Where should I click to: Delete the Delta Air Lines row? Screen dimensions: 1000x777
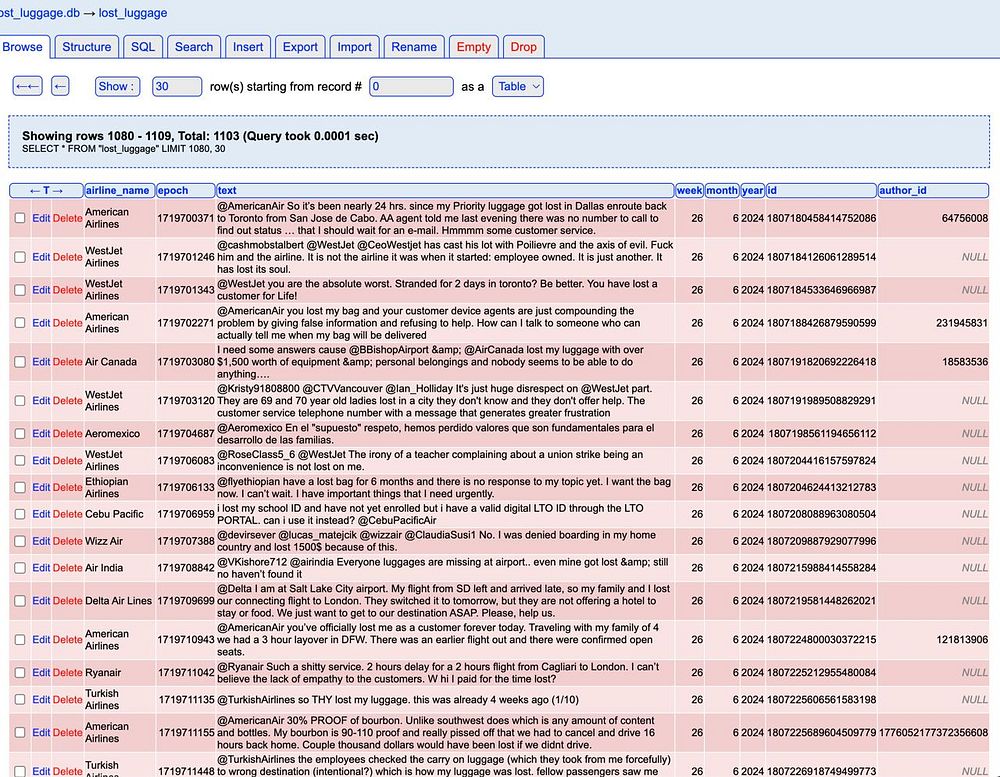(67, 601)
